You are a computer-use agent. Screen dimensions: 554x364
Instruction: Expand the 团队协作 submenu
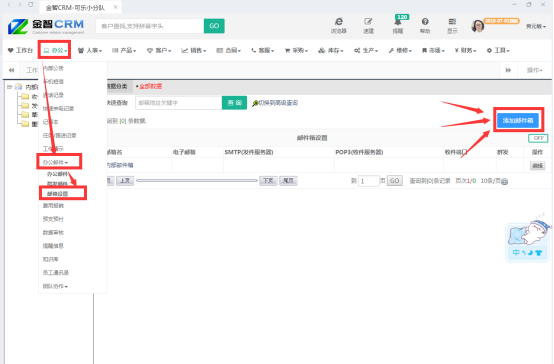click(55, 286)
